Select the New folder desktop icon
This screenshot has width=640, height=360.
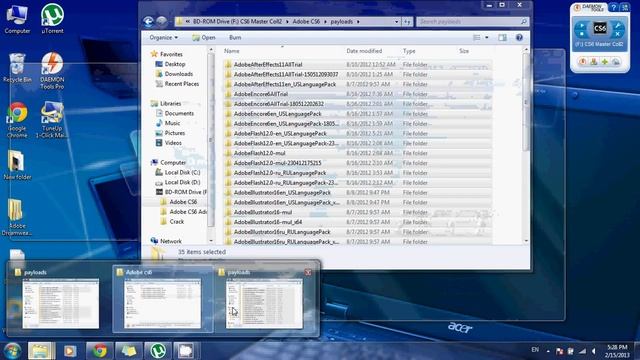coord(17,165)
